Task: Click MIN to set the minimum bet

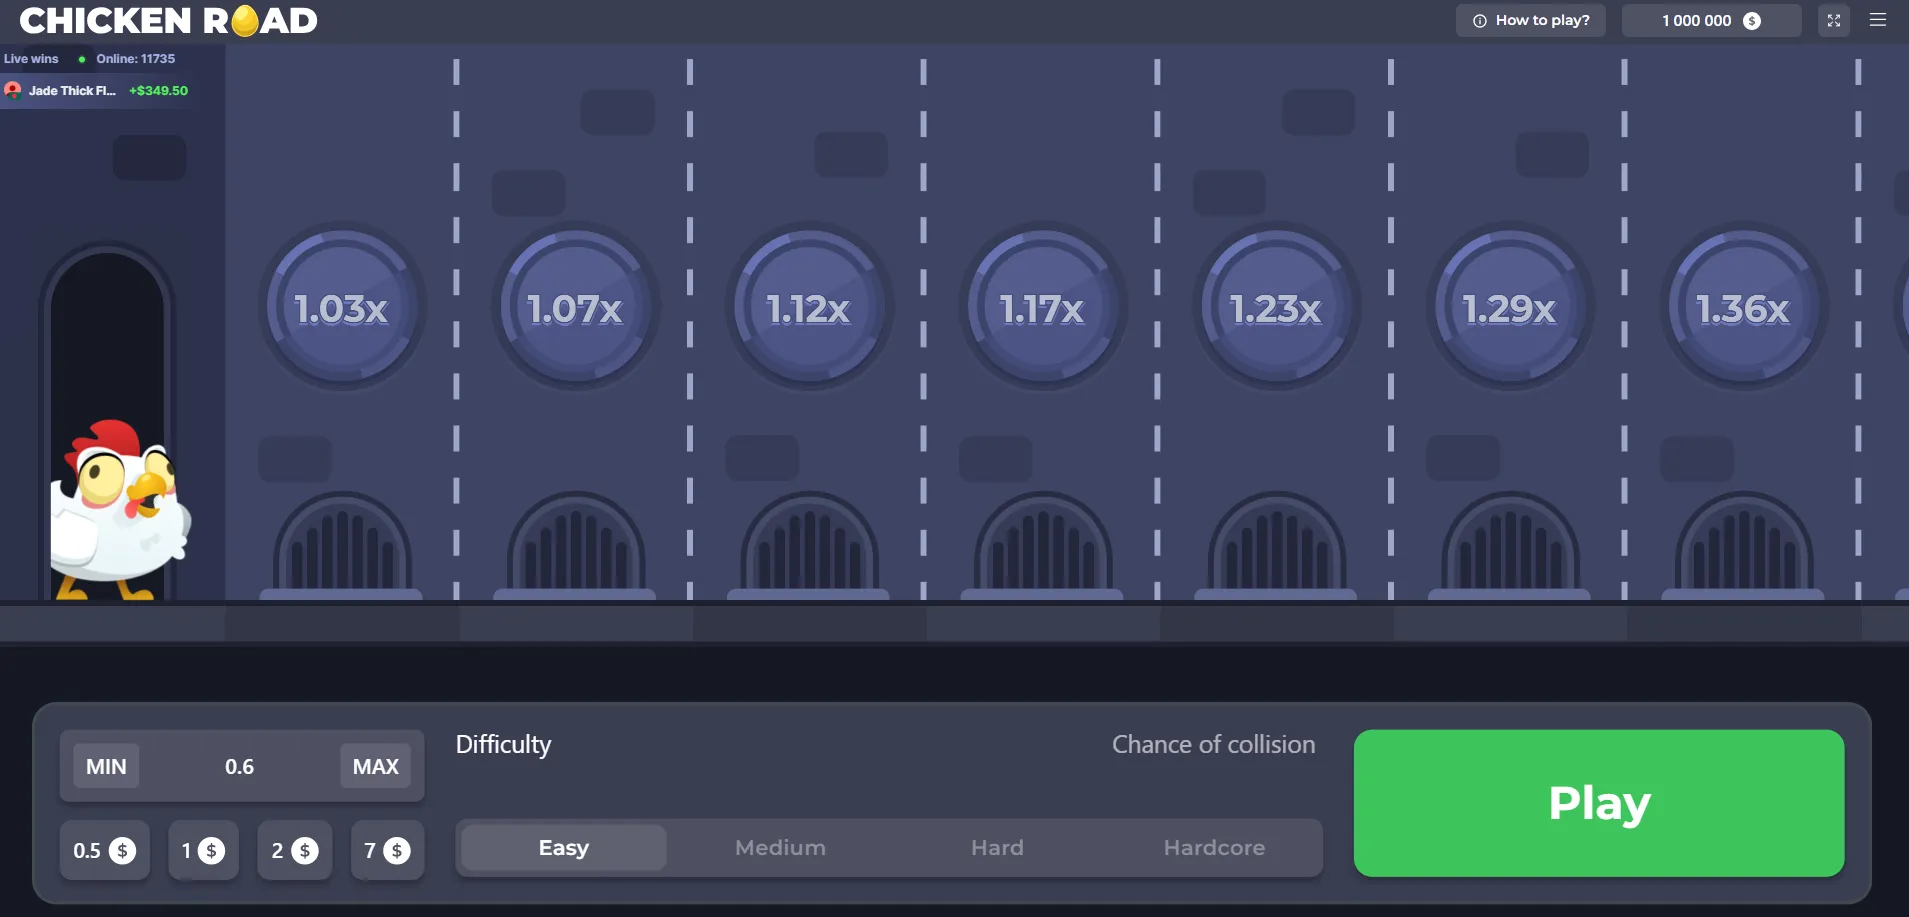Action: click(x=105, y=766)
